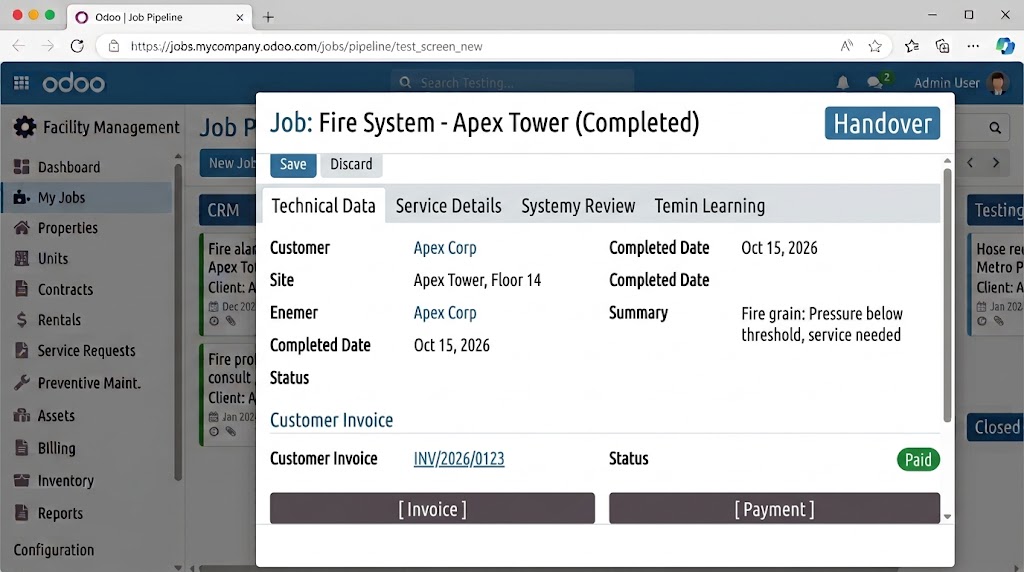
Task: Click the Customer Invoice section heading
Action: (332, 420)
